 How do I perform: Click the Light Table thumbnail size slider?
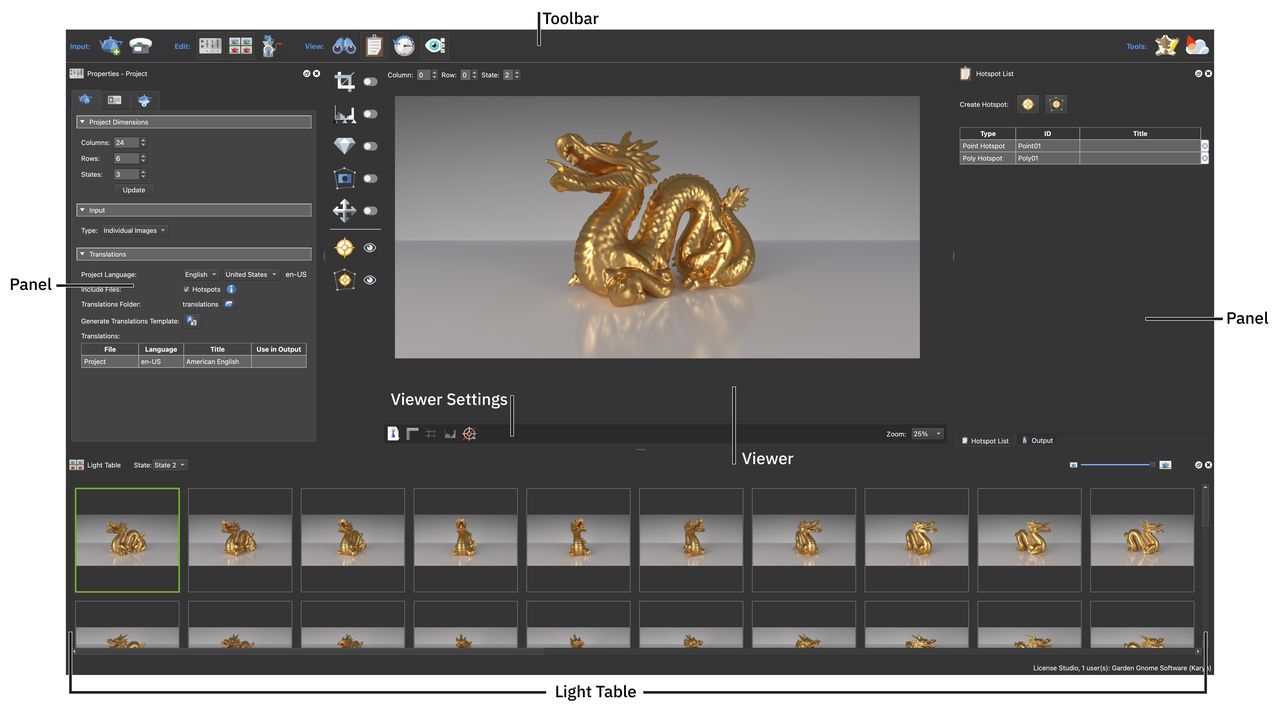pos(1117,465)
